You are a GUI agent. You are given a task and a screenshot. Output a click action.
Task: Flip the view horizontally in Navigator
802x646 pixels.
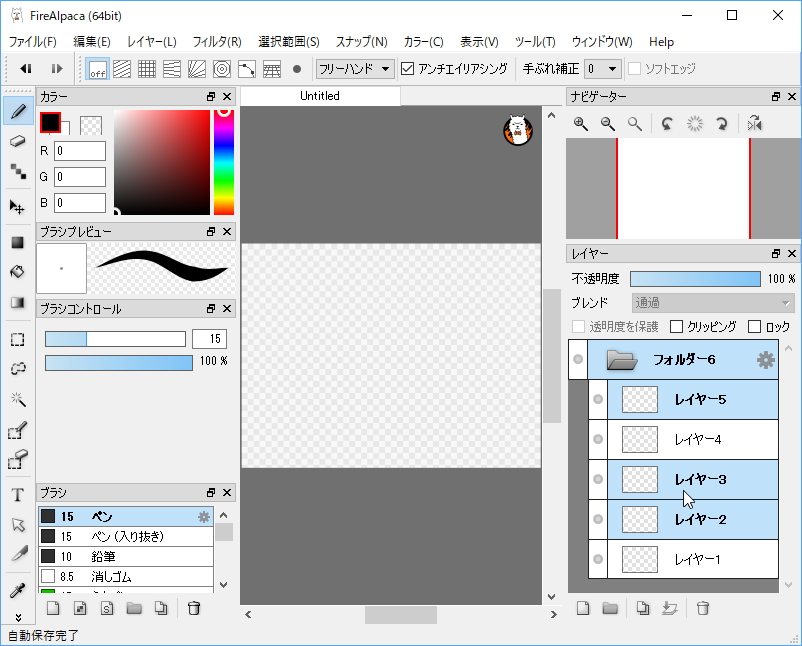coord(754,123)
